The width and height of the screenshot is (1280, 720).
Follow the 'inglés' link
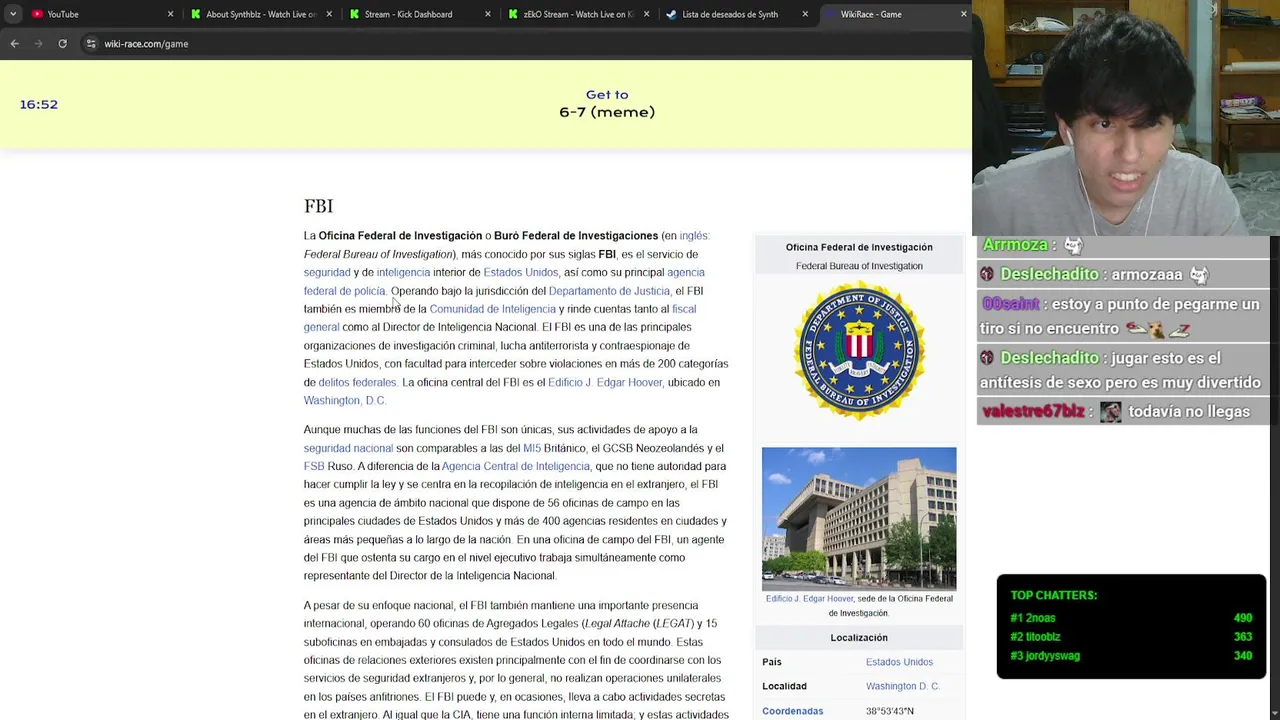click(x=694, y=236)
